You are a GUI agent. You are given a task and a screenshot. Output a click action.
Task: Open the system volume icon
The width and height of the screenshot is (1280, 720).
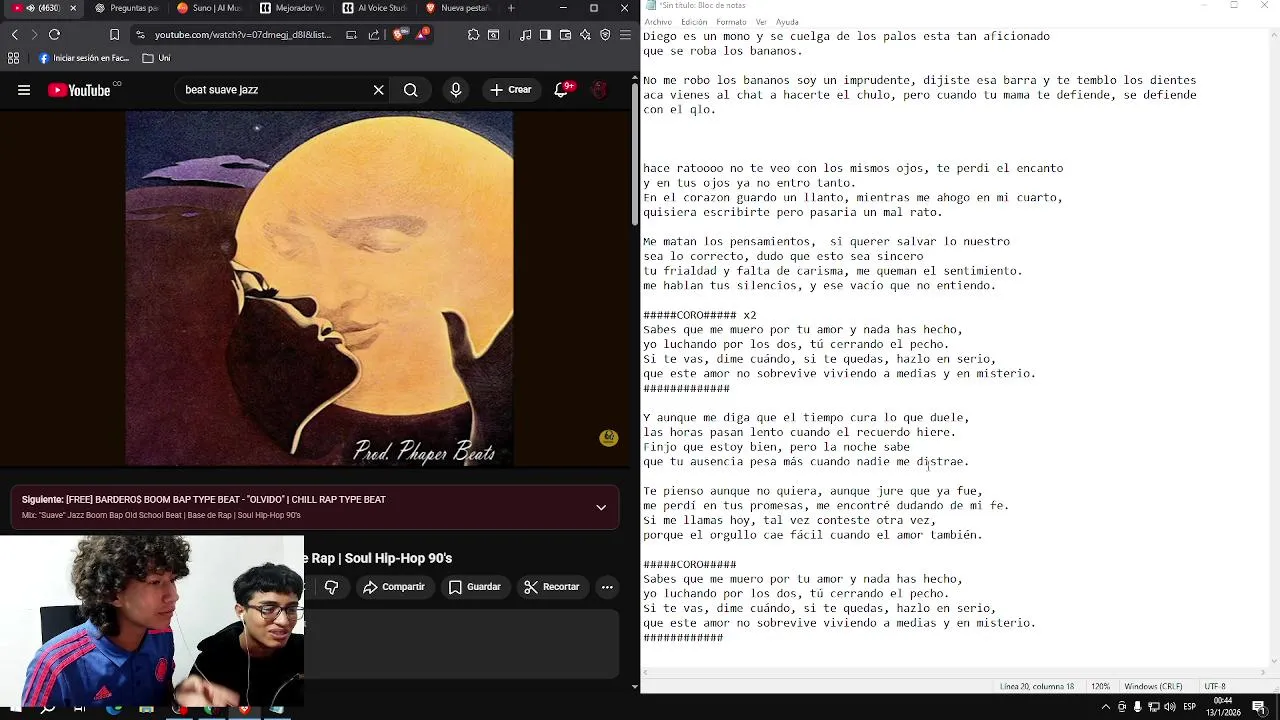[x=1168, y=707]
